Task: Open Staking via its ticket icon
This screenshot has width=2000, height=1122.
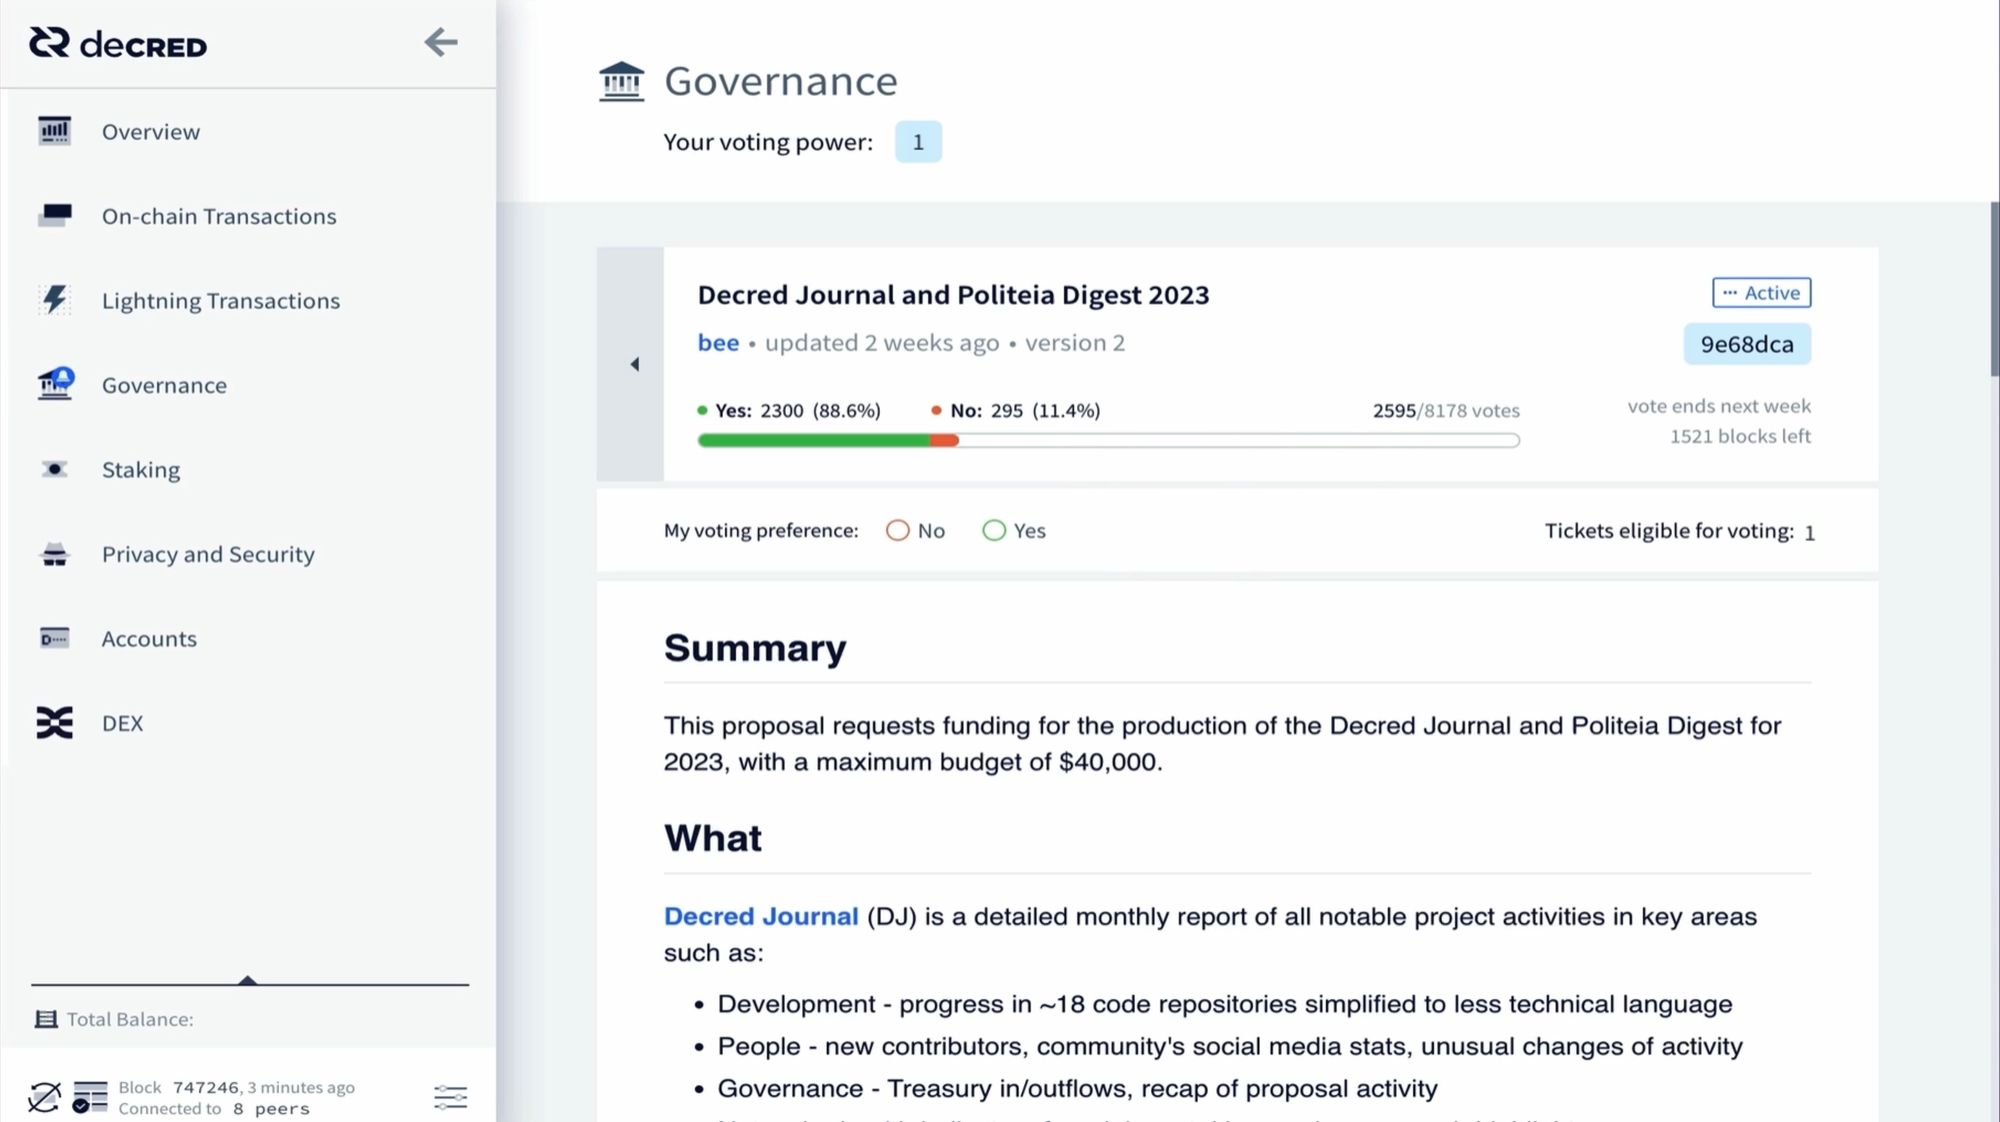Action: 55,469
